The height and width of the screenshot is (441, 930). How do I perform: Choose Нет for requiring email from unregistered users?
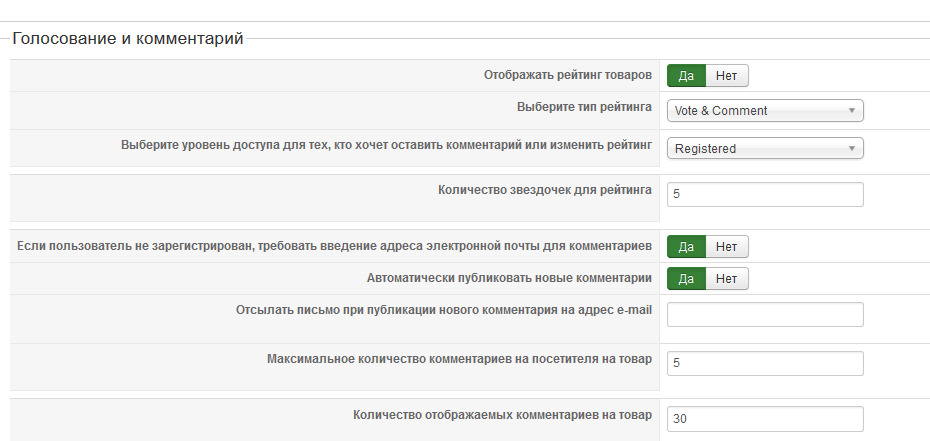coord(727,246)
